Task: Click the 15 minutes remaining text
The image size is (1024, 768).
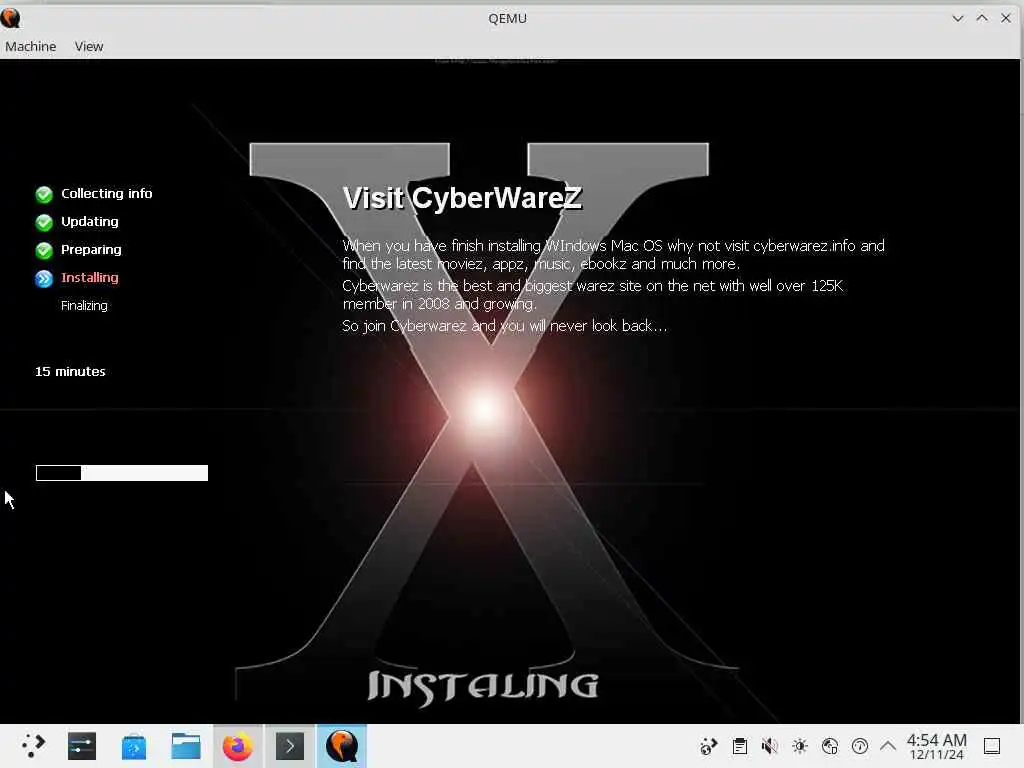Action: click(70, 372)
